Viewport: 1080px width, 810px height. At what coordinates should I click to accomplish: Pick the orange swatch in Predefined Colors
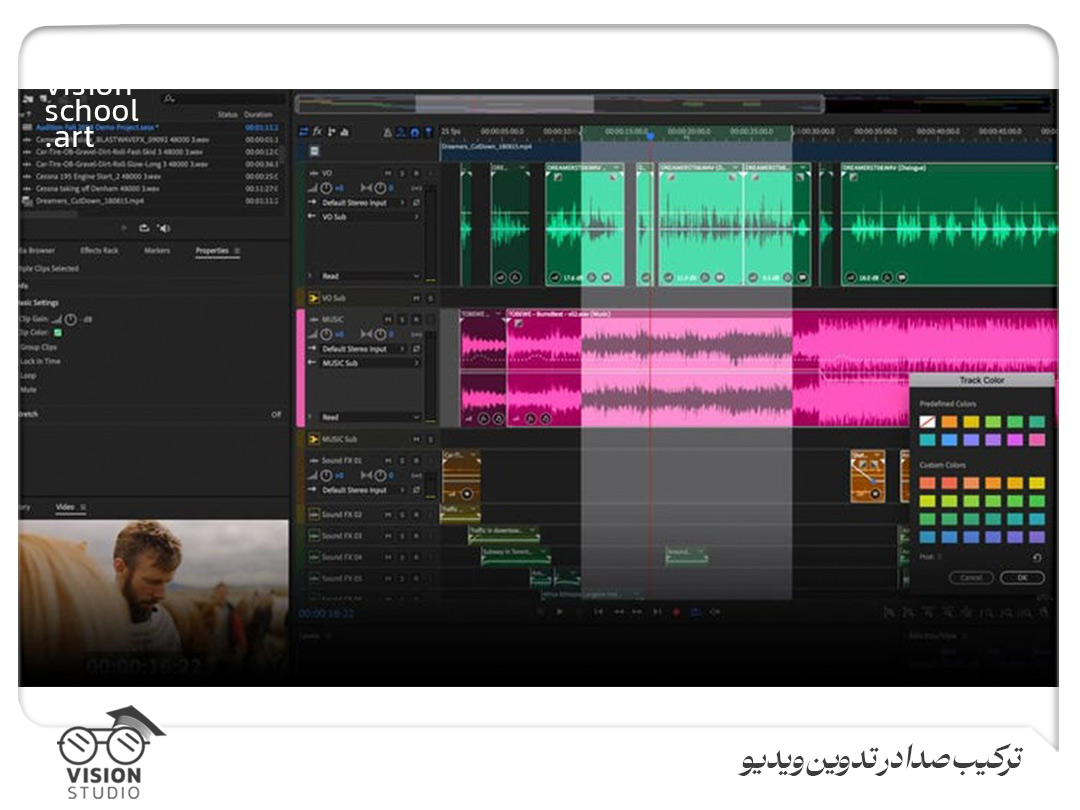point(949,422)
